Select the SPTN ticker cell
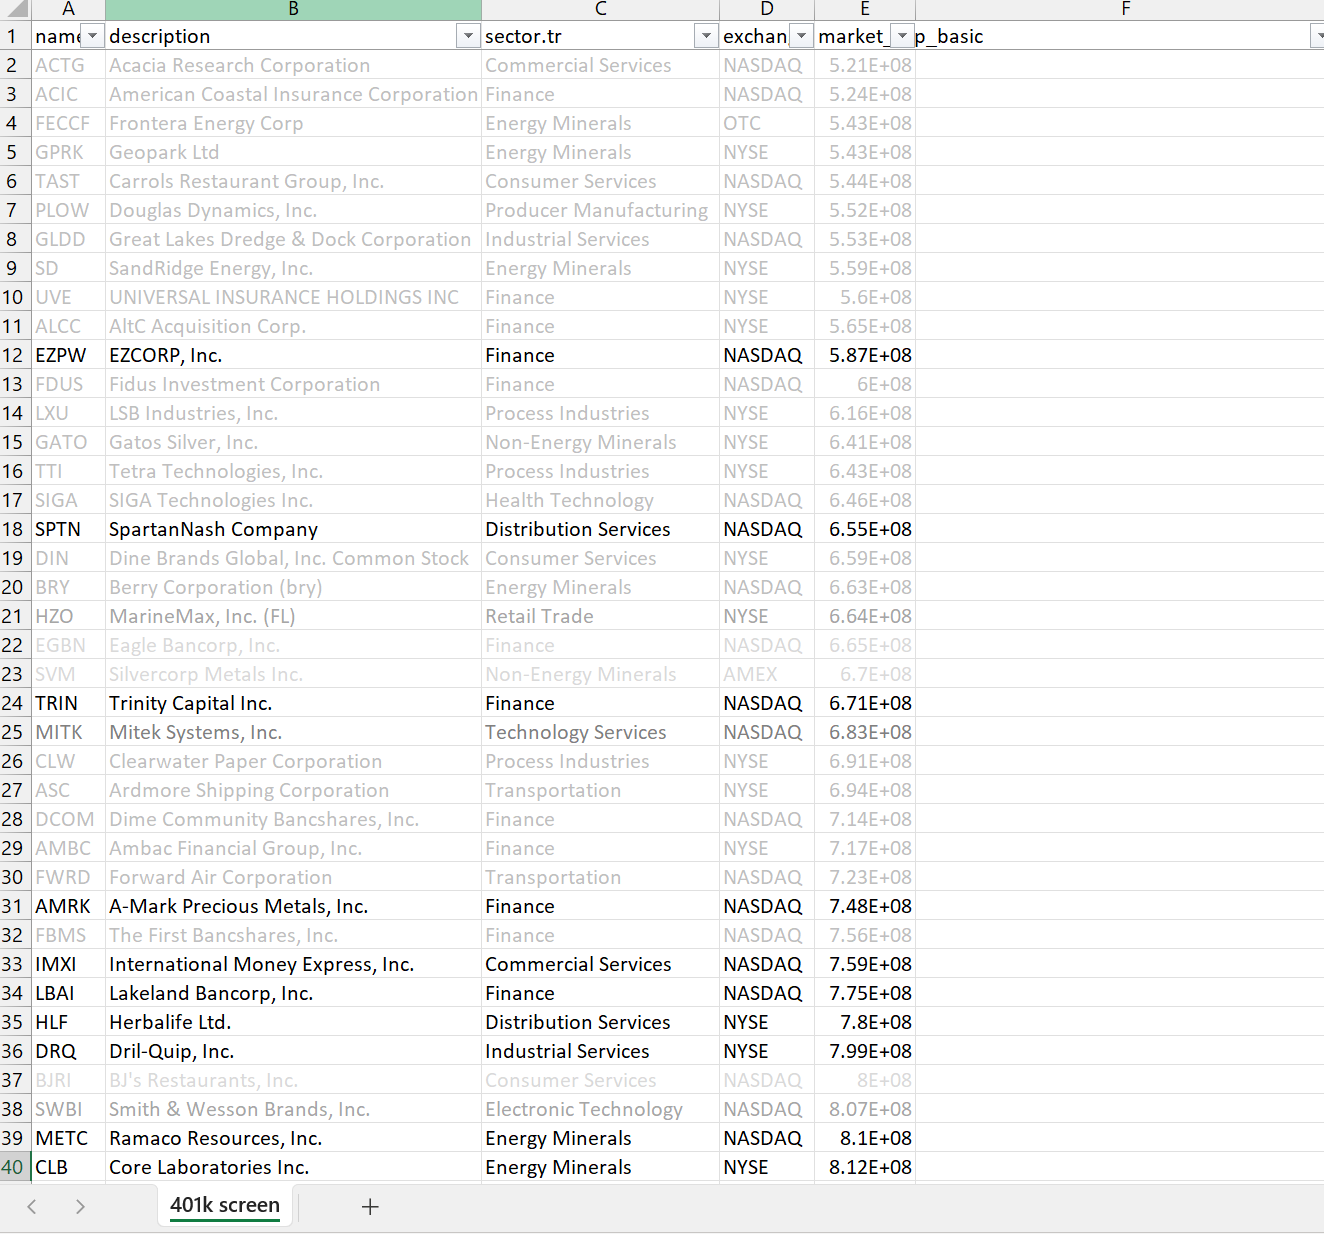1324x1234 pixels. coord(67,529)
